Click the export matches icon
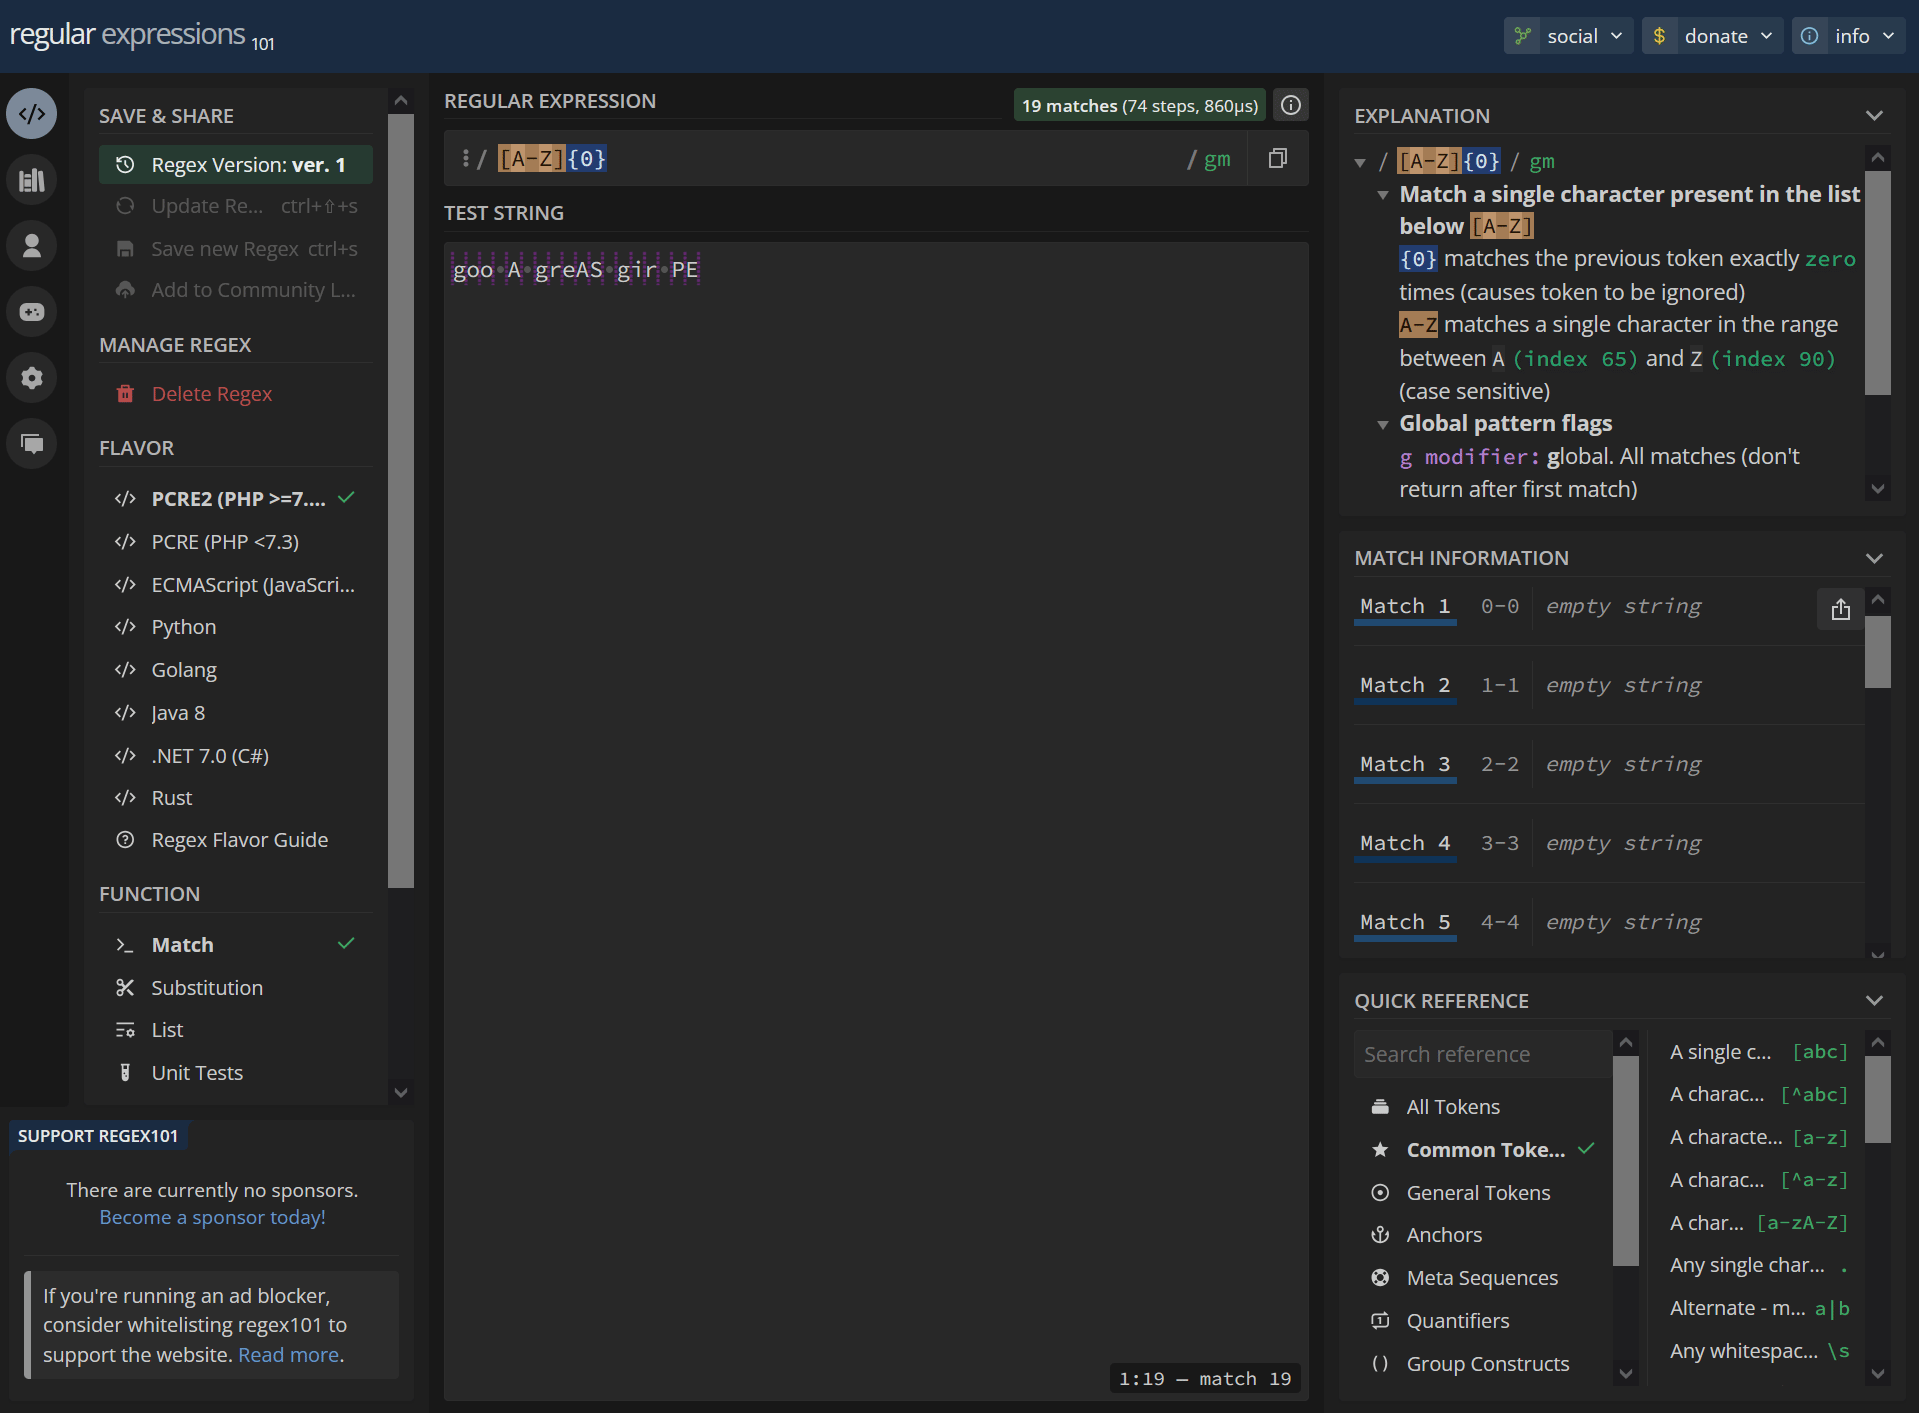The width and height of the screenshot is (1919, 1413). click(x=1840, y=609)
